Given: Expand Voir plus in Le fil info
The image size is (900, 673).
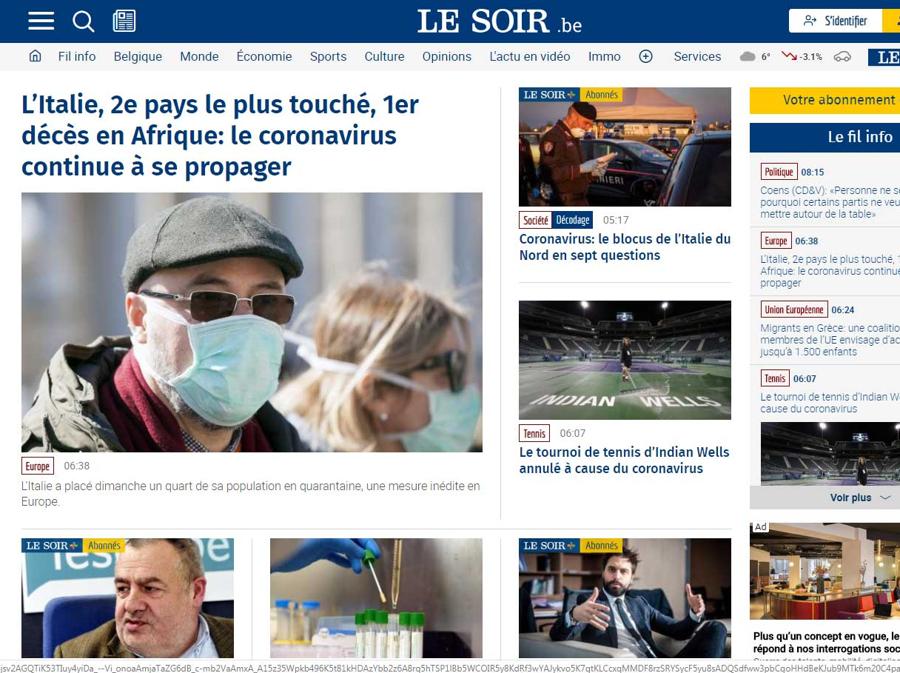Looking at the screenshot, I should click(859, 497).
